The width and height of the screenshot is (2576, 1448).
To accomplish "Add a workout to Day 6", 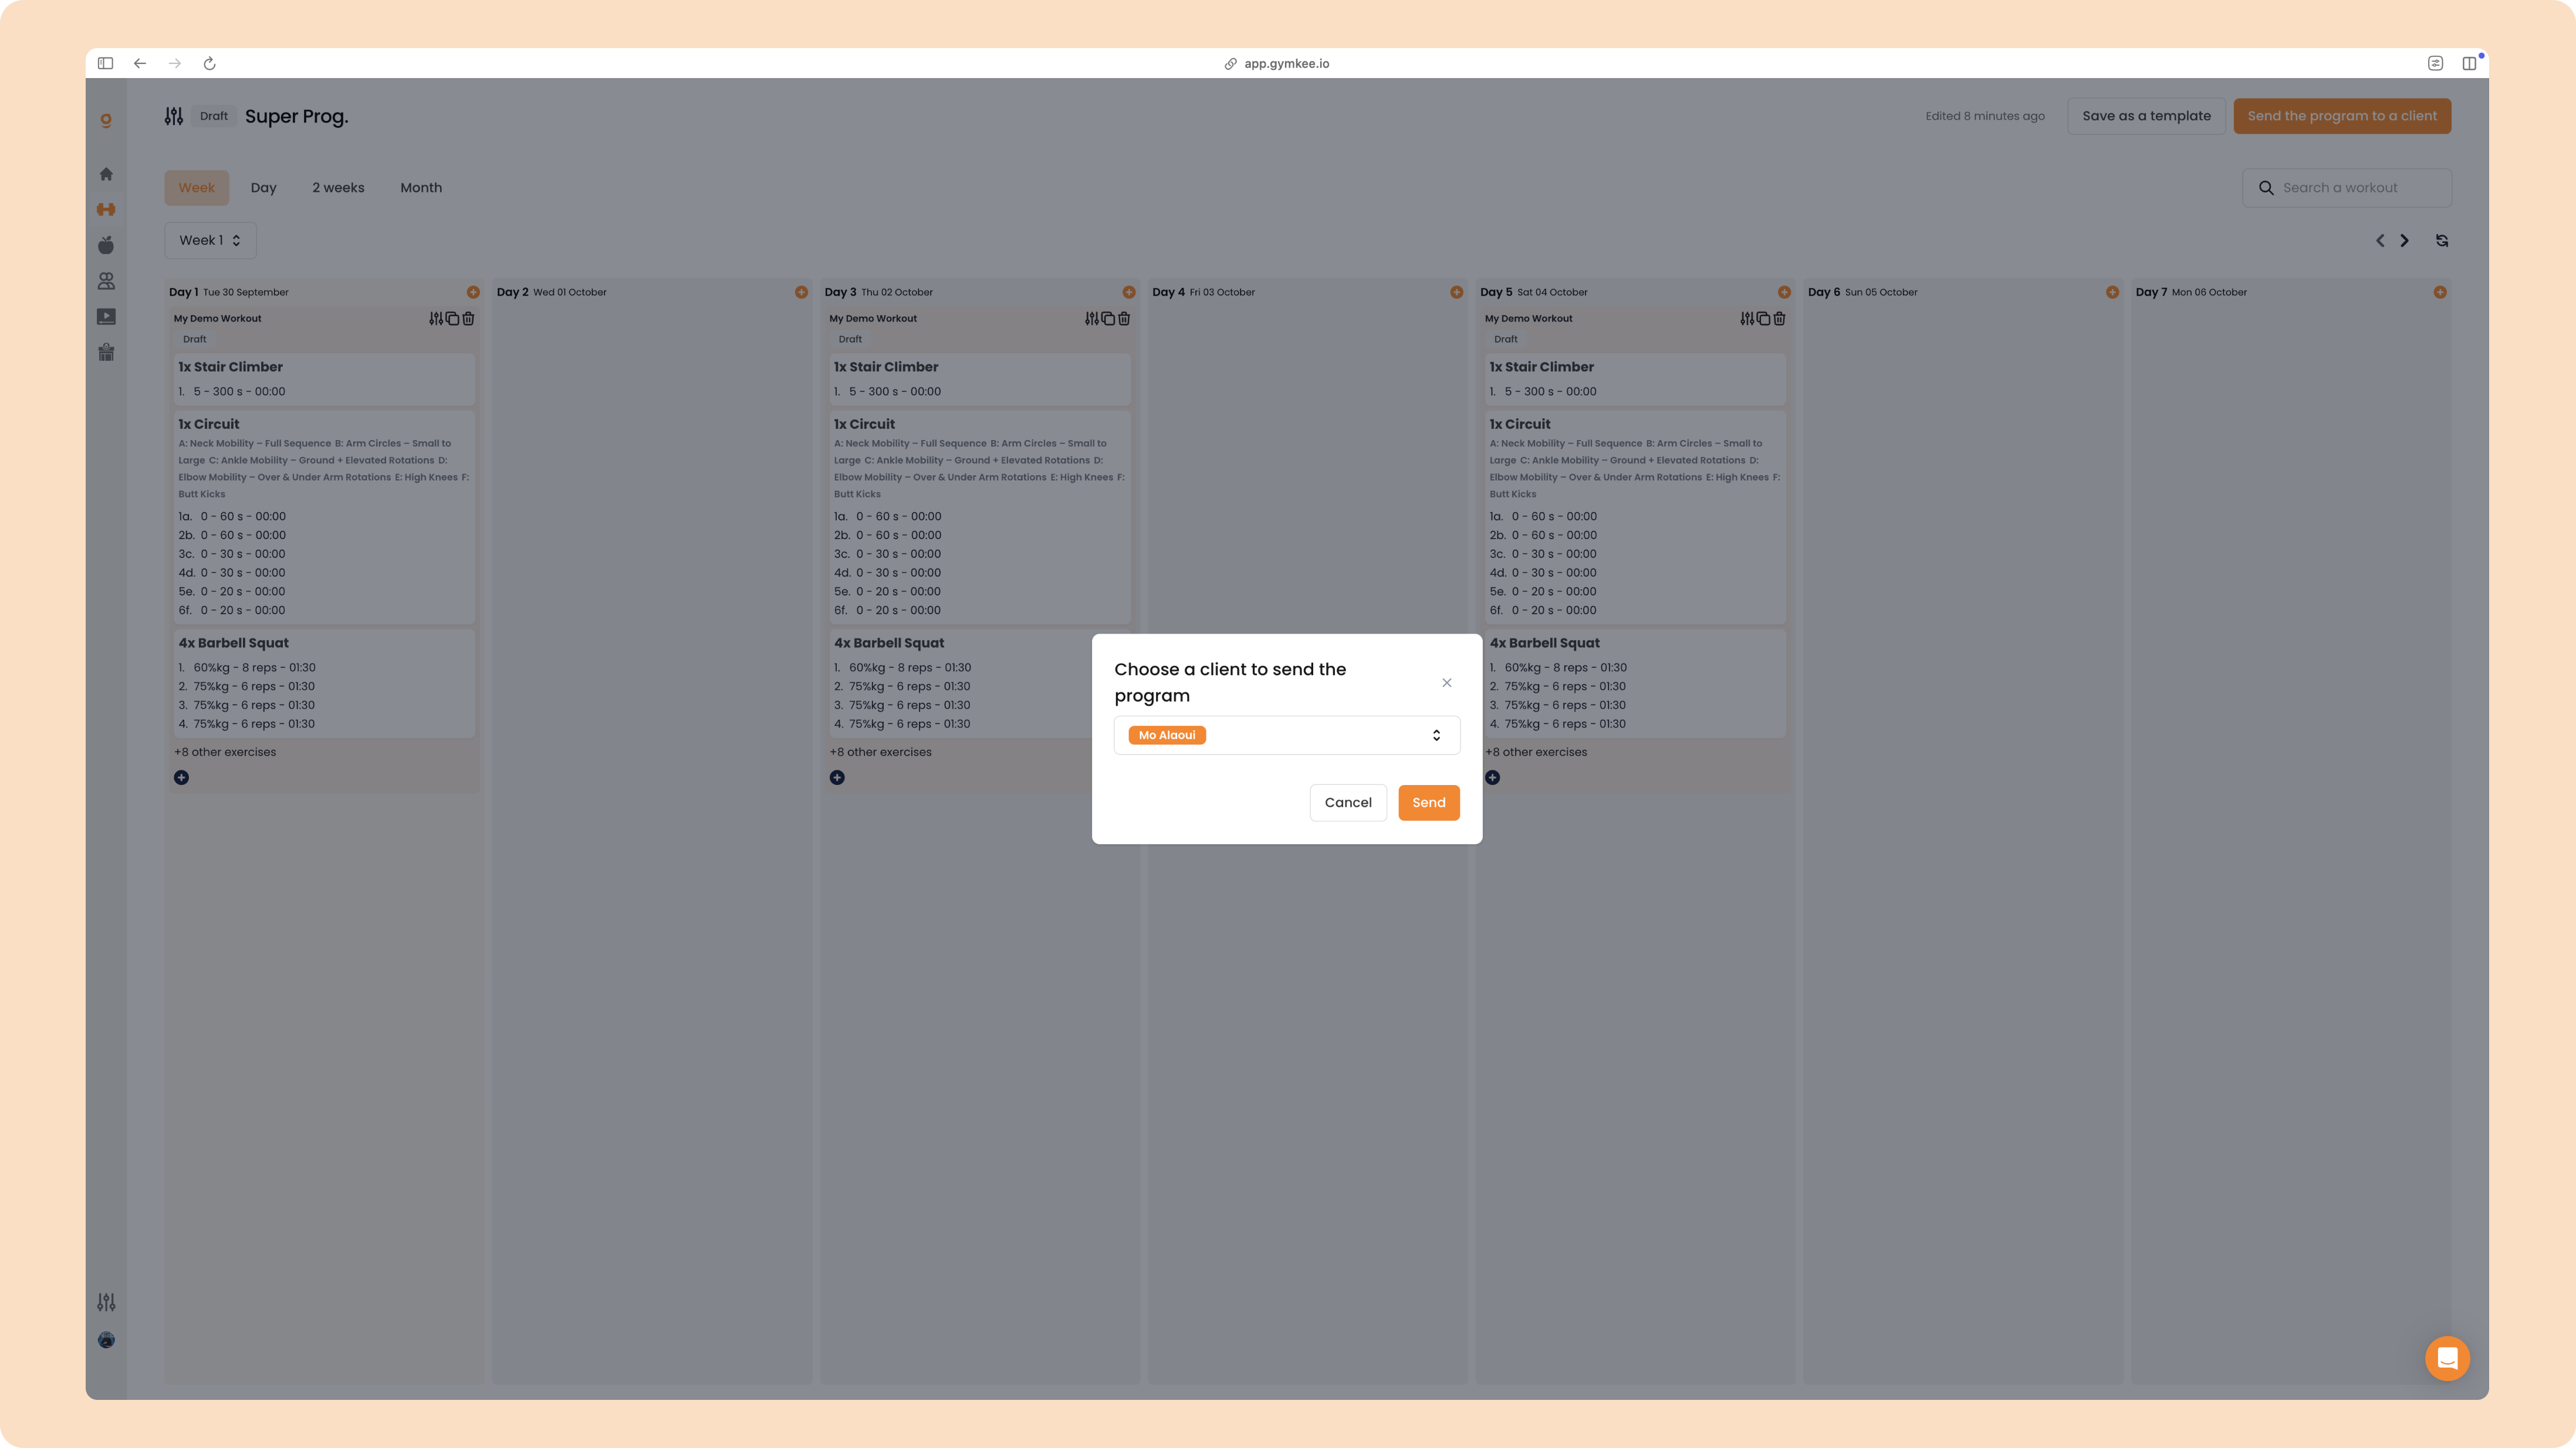I will click(x=2112, y=292).
